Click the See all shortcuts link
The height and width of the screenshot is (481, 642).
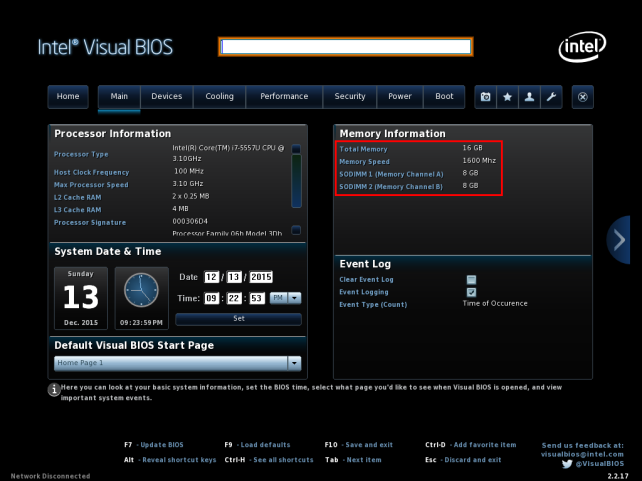(x=283, y=460)
